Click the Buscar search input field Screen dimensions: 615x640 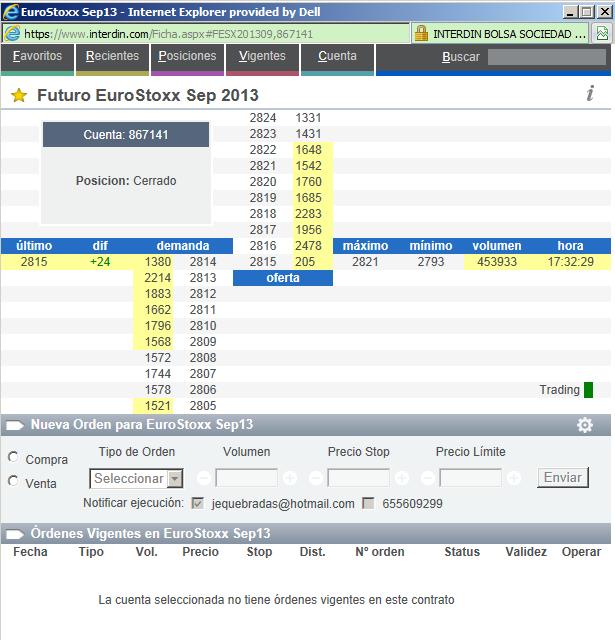coord(547,57)
